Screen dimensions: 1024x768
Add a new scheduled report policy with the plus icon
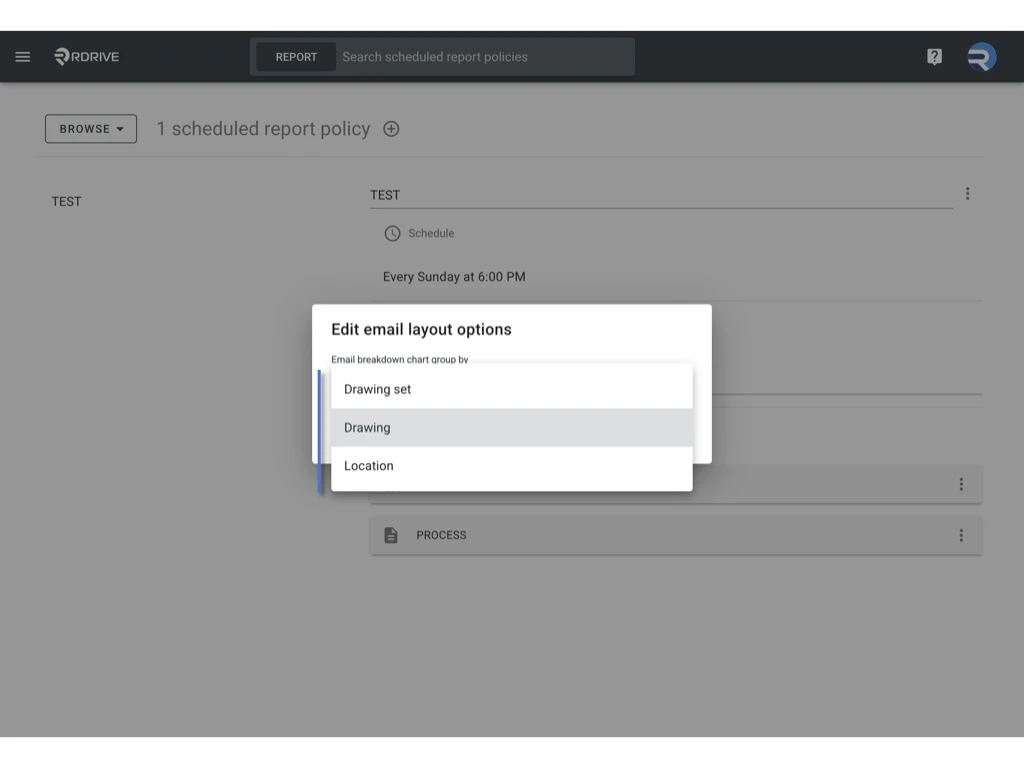(x=391, y=128)
